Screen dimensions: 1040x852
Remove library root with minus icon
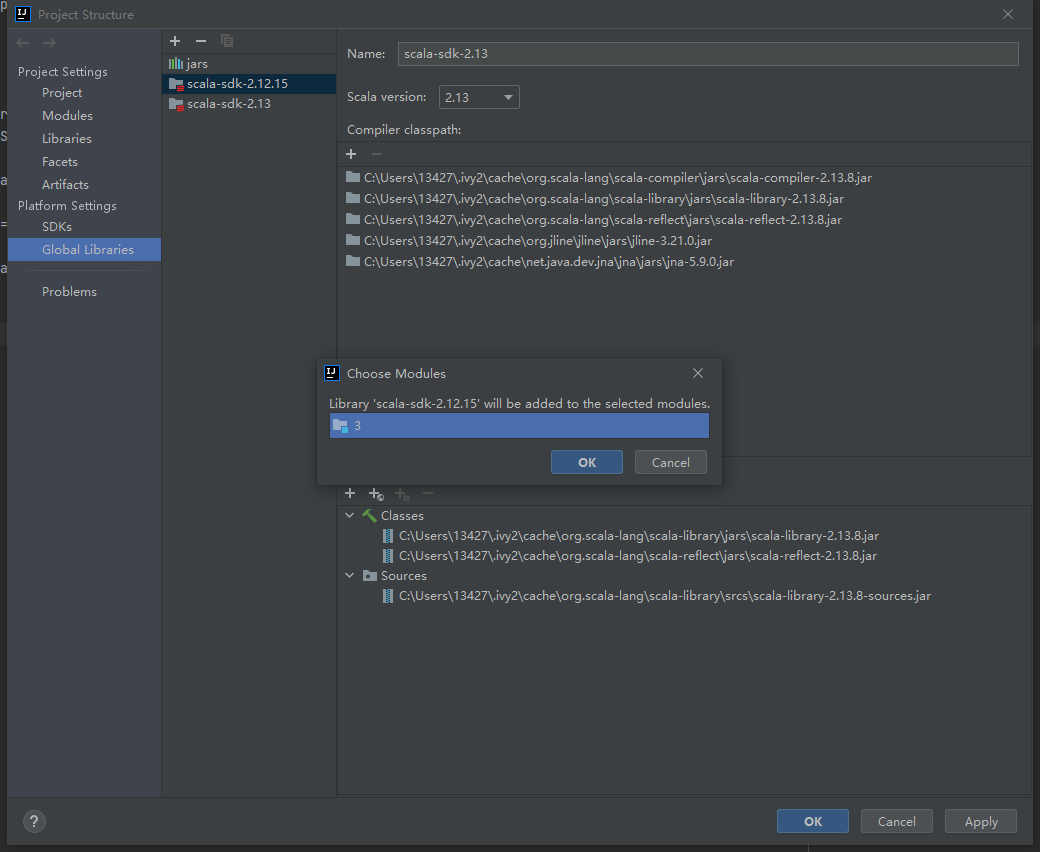[x=428, y=493]
